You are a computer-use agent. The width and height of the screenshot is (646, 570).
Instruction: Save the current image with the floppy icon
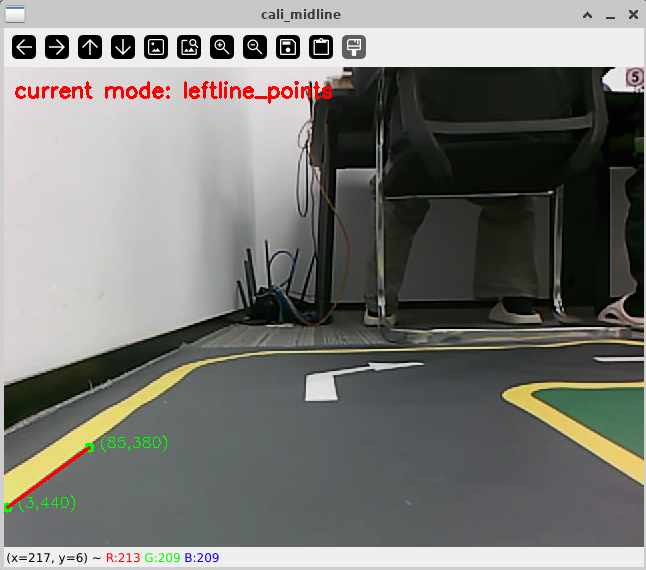288,47
